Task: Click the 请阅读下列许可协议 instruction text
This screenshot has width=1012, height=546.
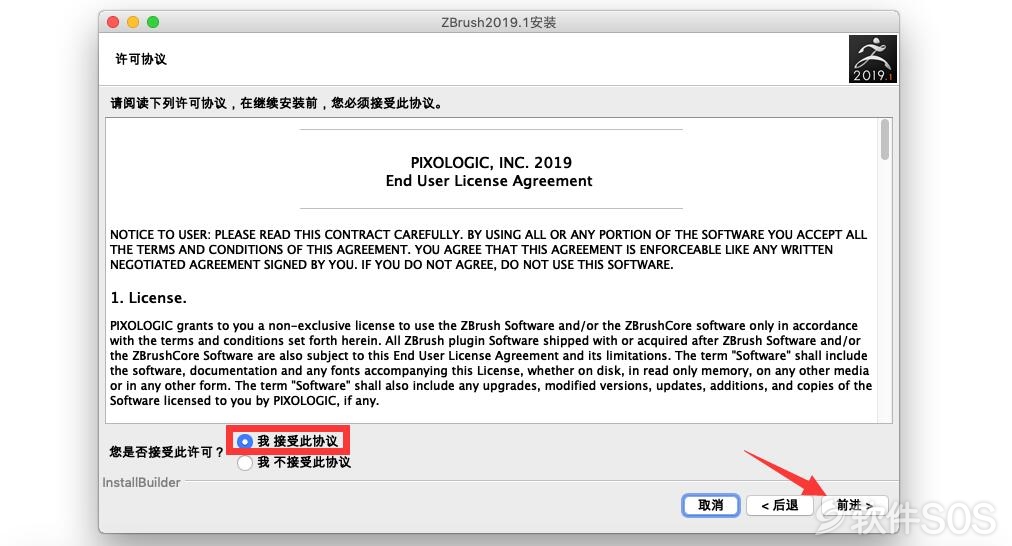Action: 277,103
